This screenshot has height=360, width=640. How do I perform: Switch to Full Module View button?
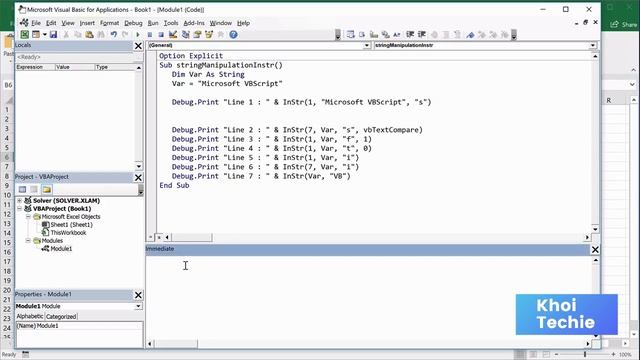pos(159,237)
